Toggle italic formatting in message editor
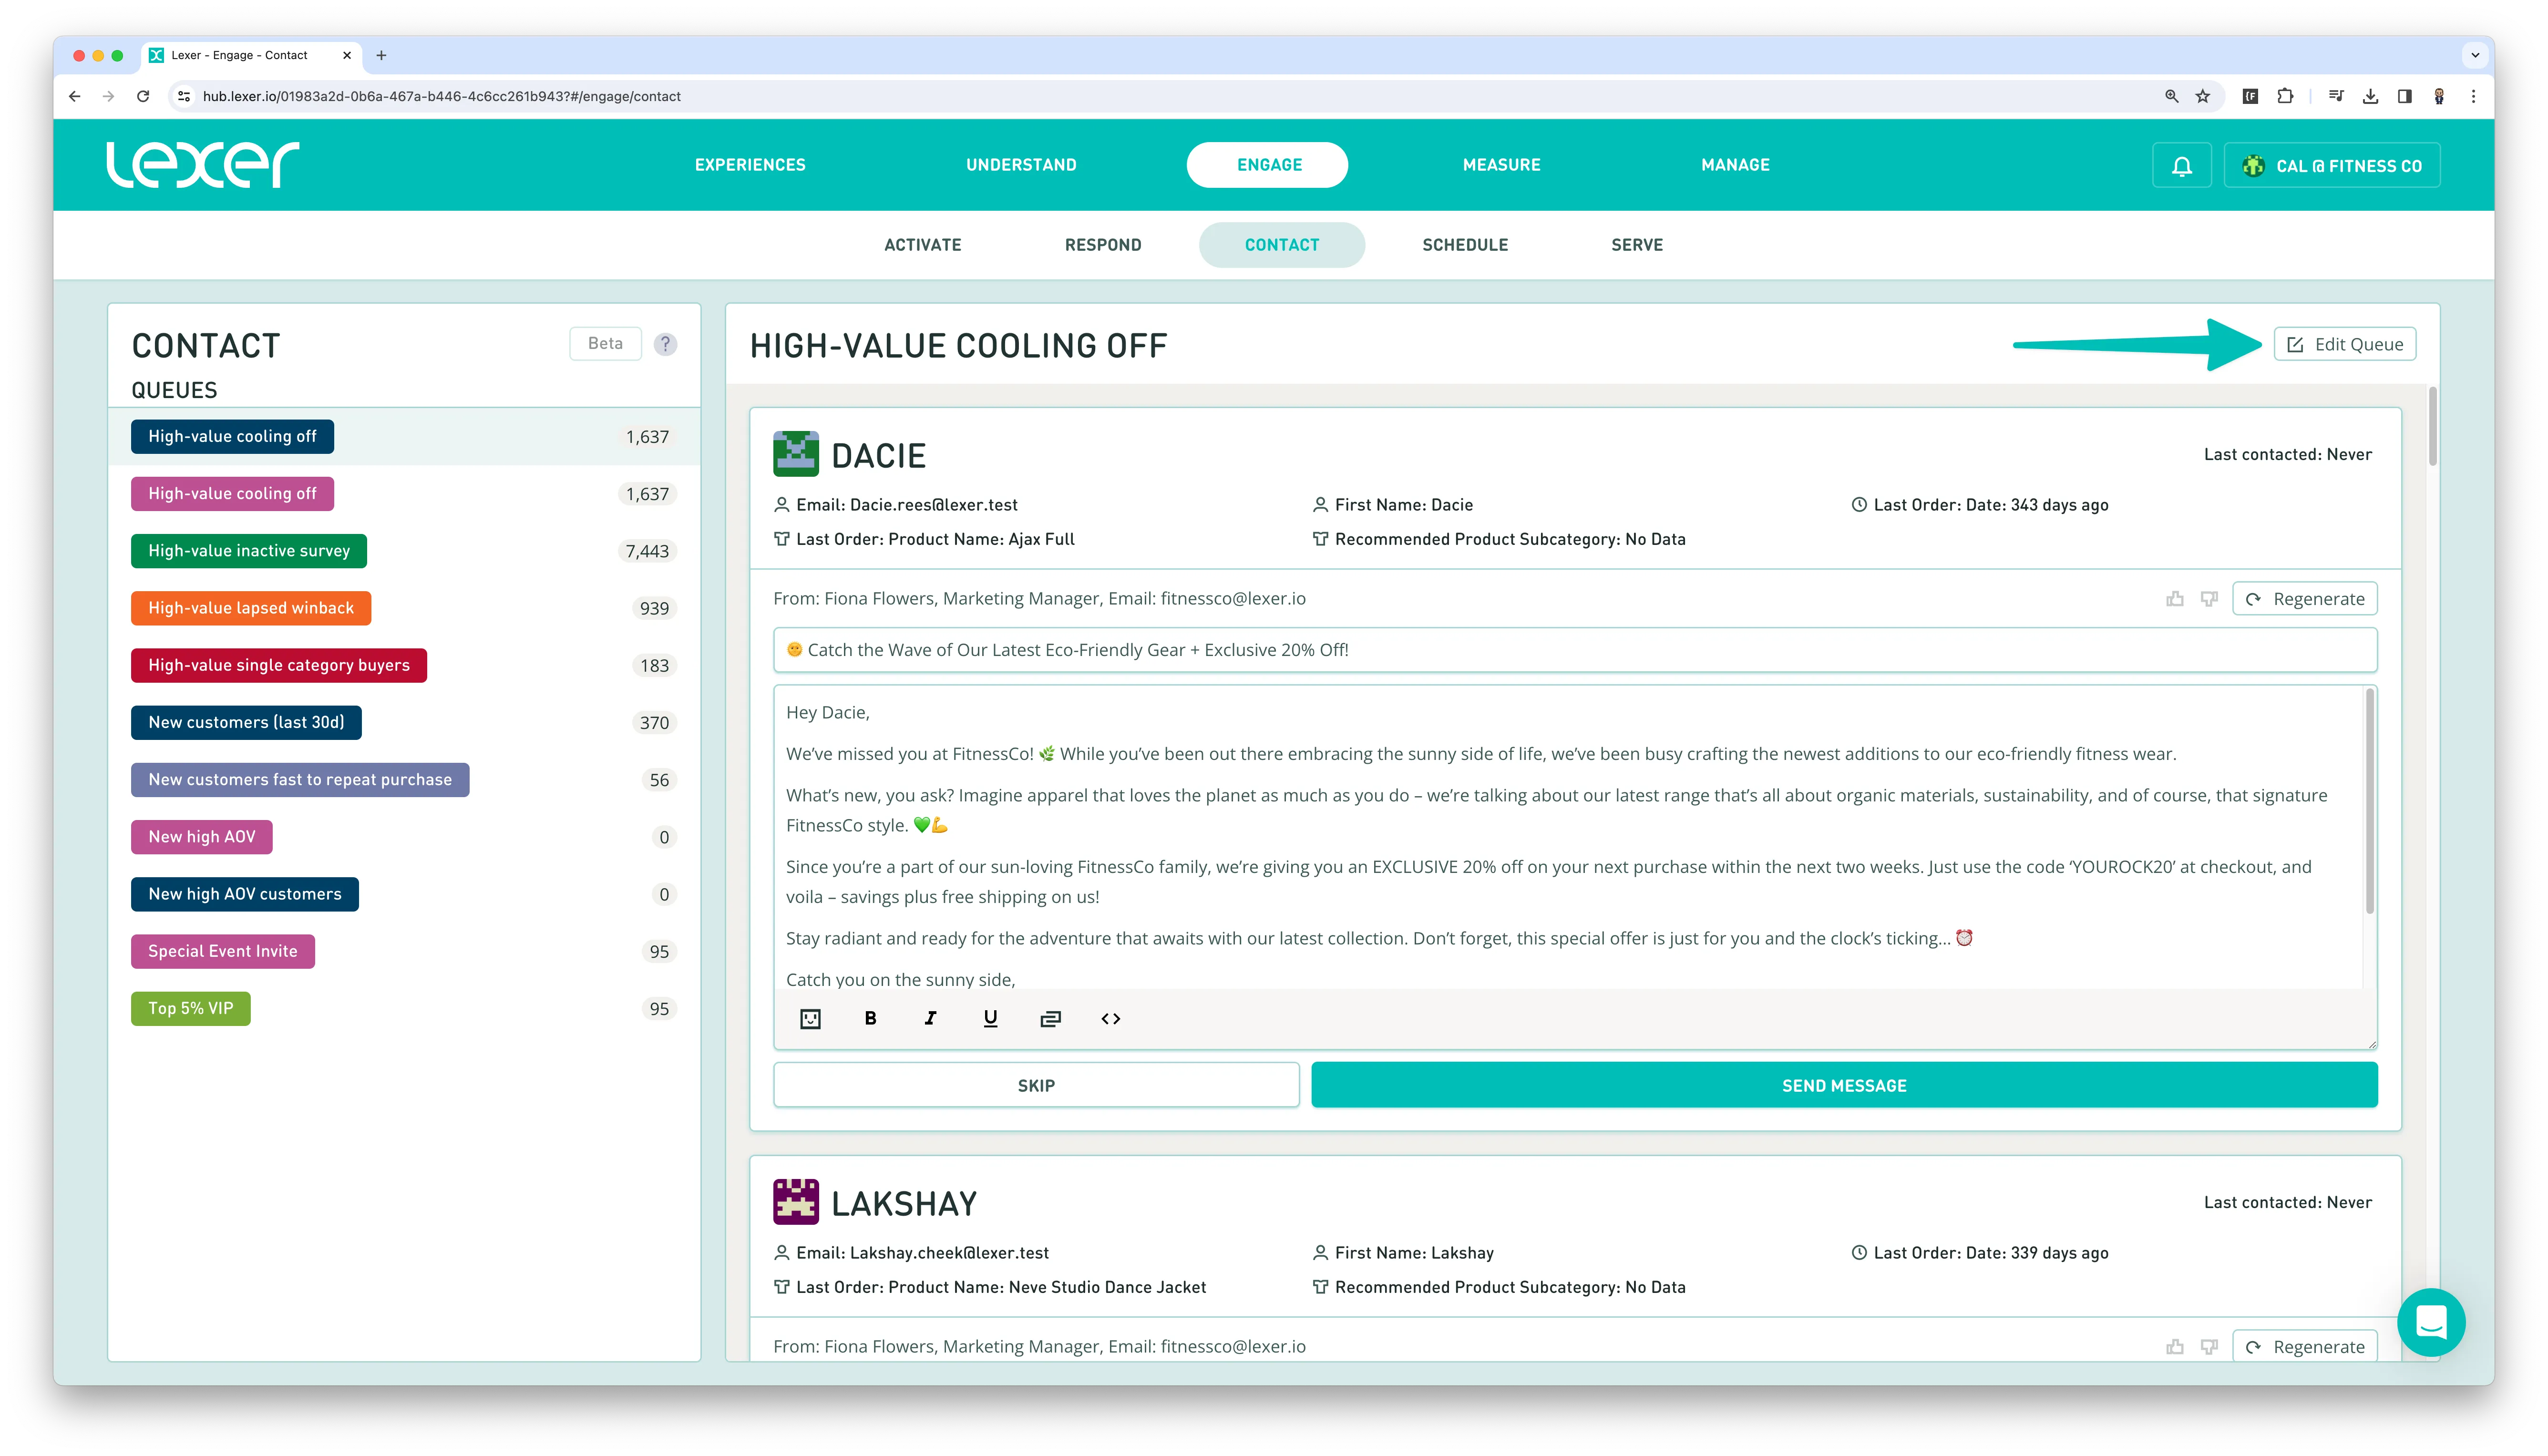This screenshot has height=1456, width=2548. [930, 1018]
